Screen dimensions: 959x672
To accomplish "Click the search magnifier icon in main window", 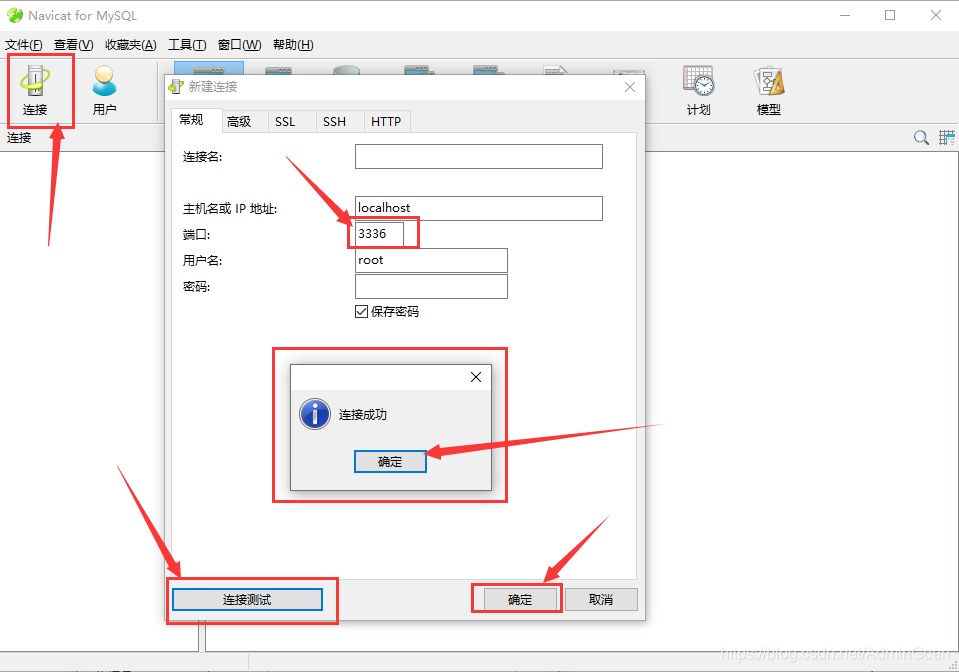I will pyautogui.click(x=921, y=138).
